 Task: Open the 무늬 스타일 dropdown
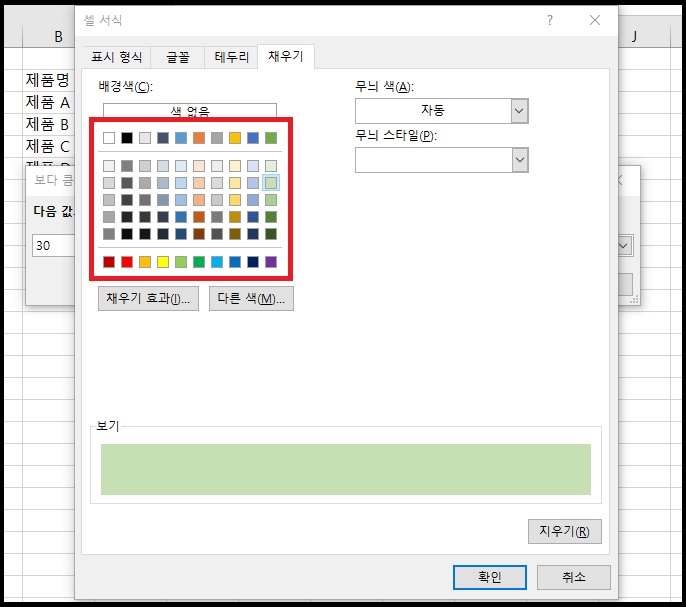(x=520, y=160)
